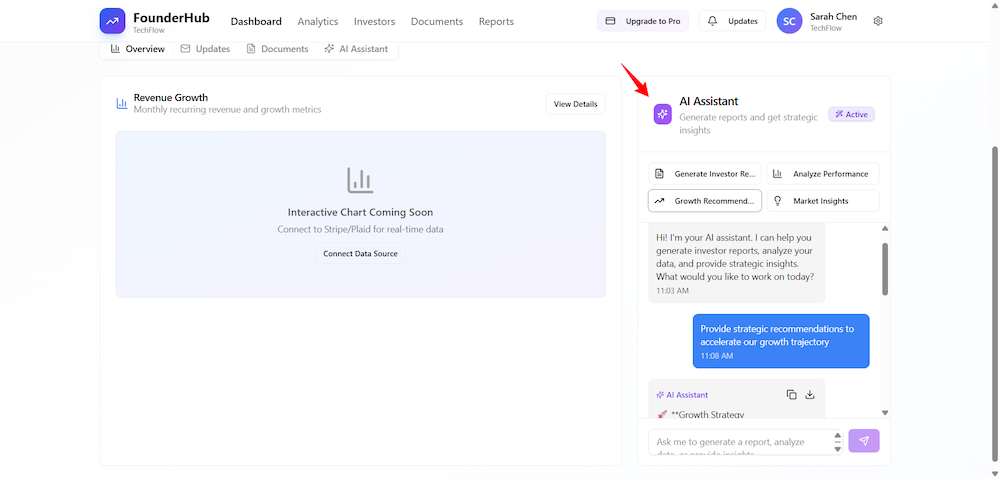The image size is (1000, 479).
Task: Open the Updates notification button
Action: click(732, 21)
